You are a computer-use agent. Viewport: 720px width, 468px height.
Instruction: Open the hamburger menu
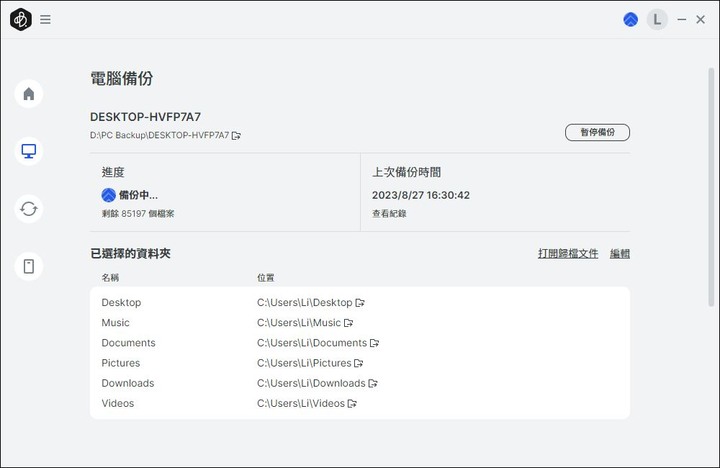coord(45,19)
